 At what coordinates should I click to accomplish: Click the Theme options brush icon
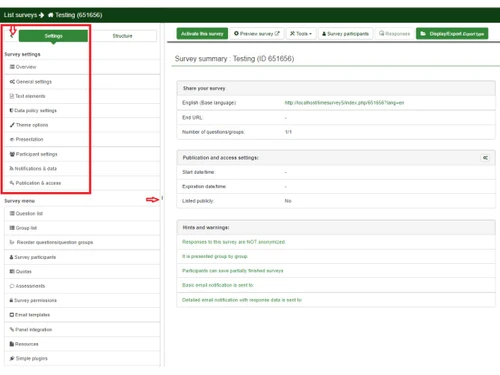coord(12,125)
